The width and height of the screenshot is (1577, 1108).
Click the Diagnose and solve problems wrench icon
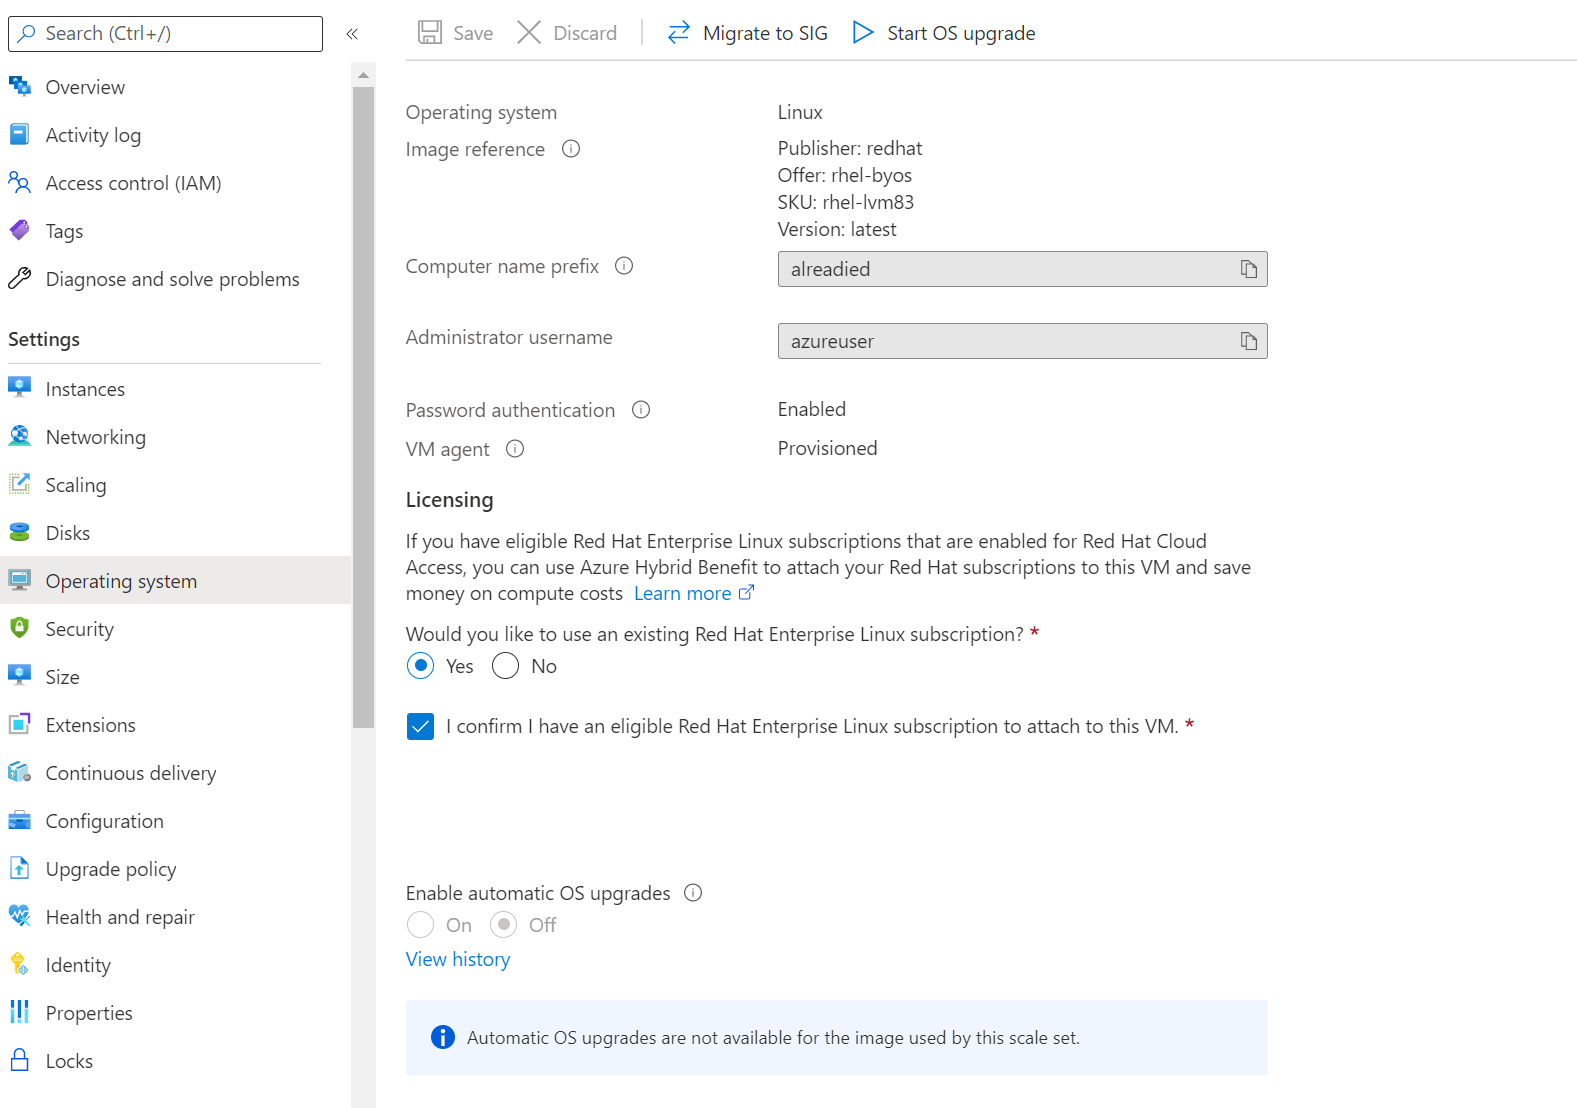20,279
